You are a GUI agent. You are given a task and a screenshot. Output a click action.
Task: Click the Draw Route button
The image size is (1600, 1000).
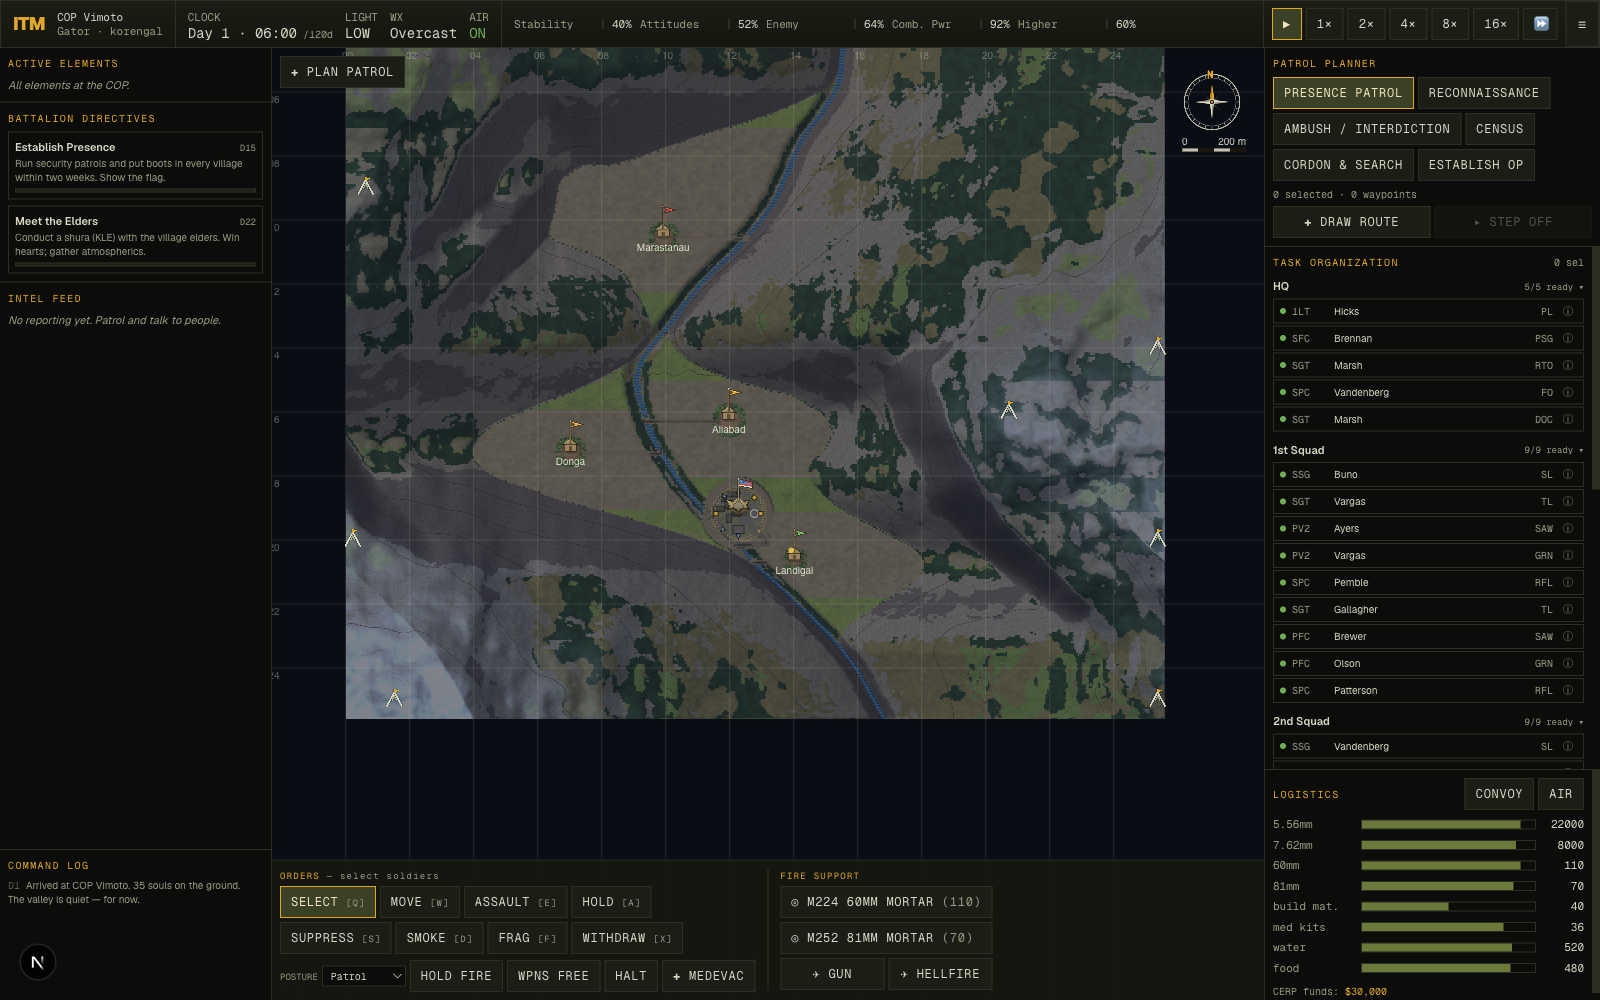click(x=1351, y=222)
